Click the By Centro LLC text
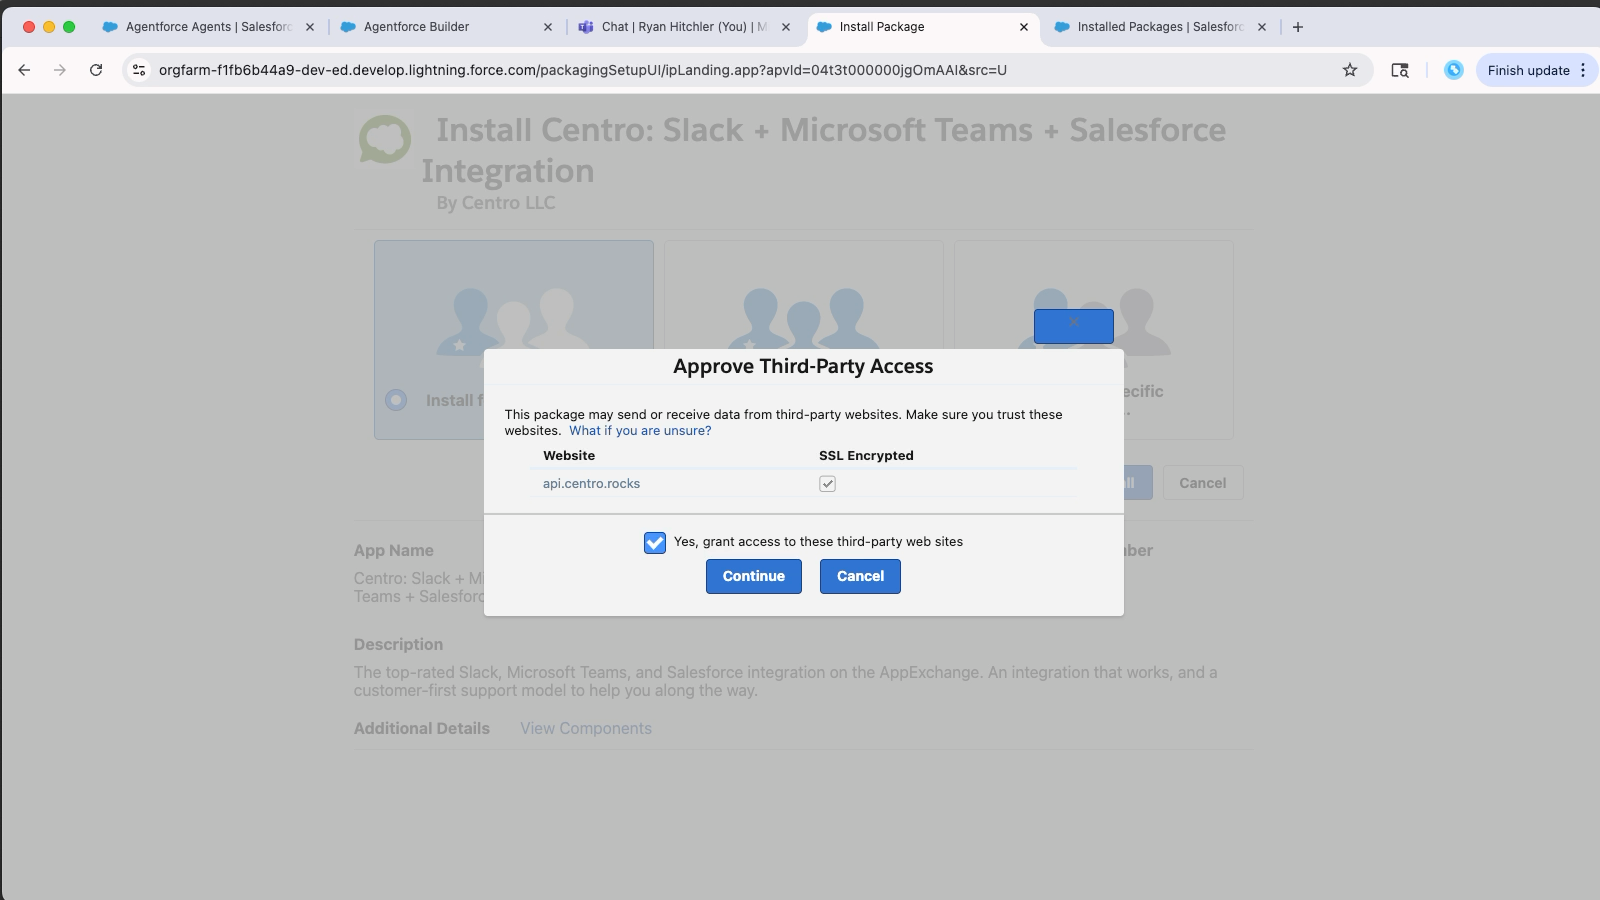Screen dimensions: 1600x900 [496, 203]
